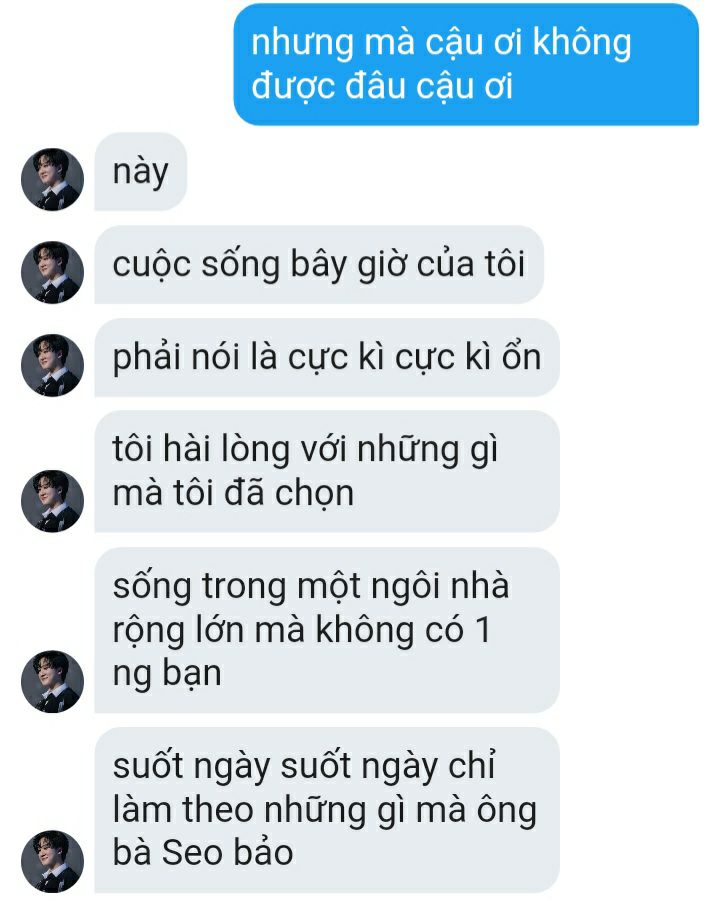Tap the line 'sống trong một ngôi nhà'
Screen dimensions: 720x900
(x=311, y=586)
